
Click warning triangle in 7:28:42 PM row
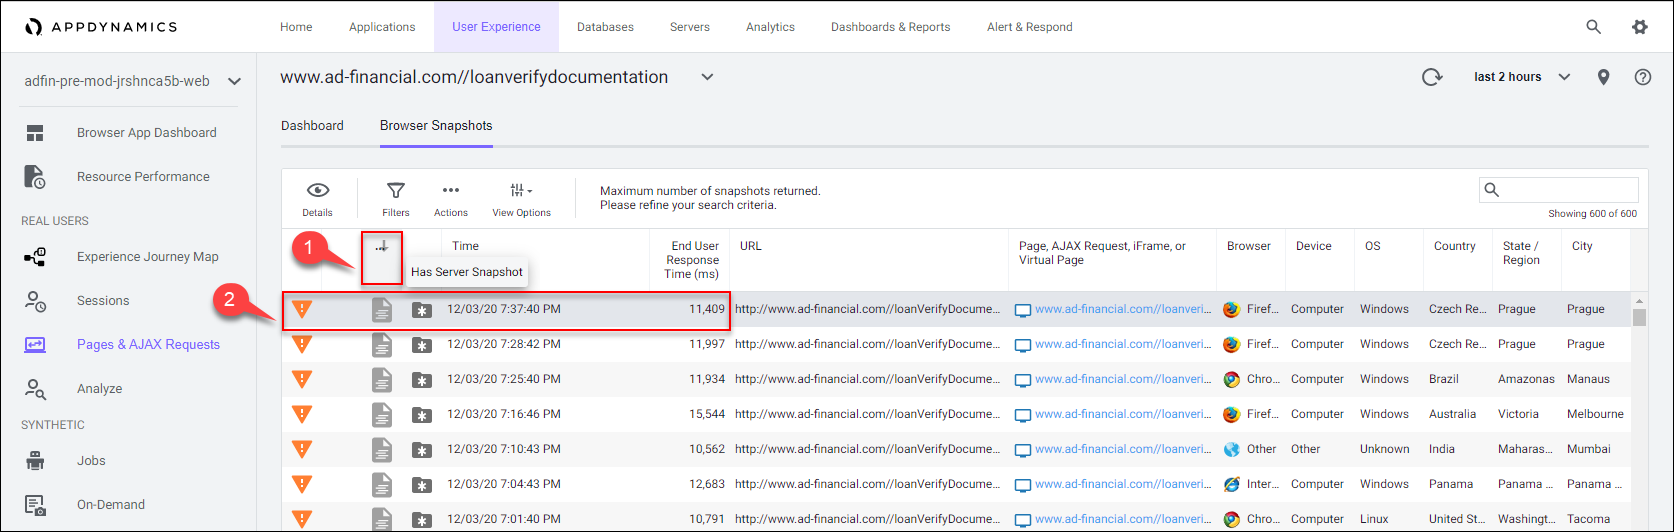pos(302,344)
